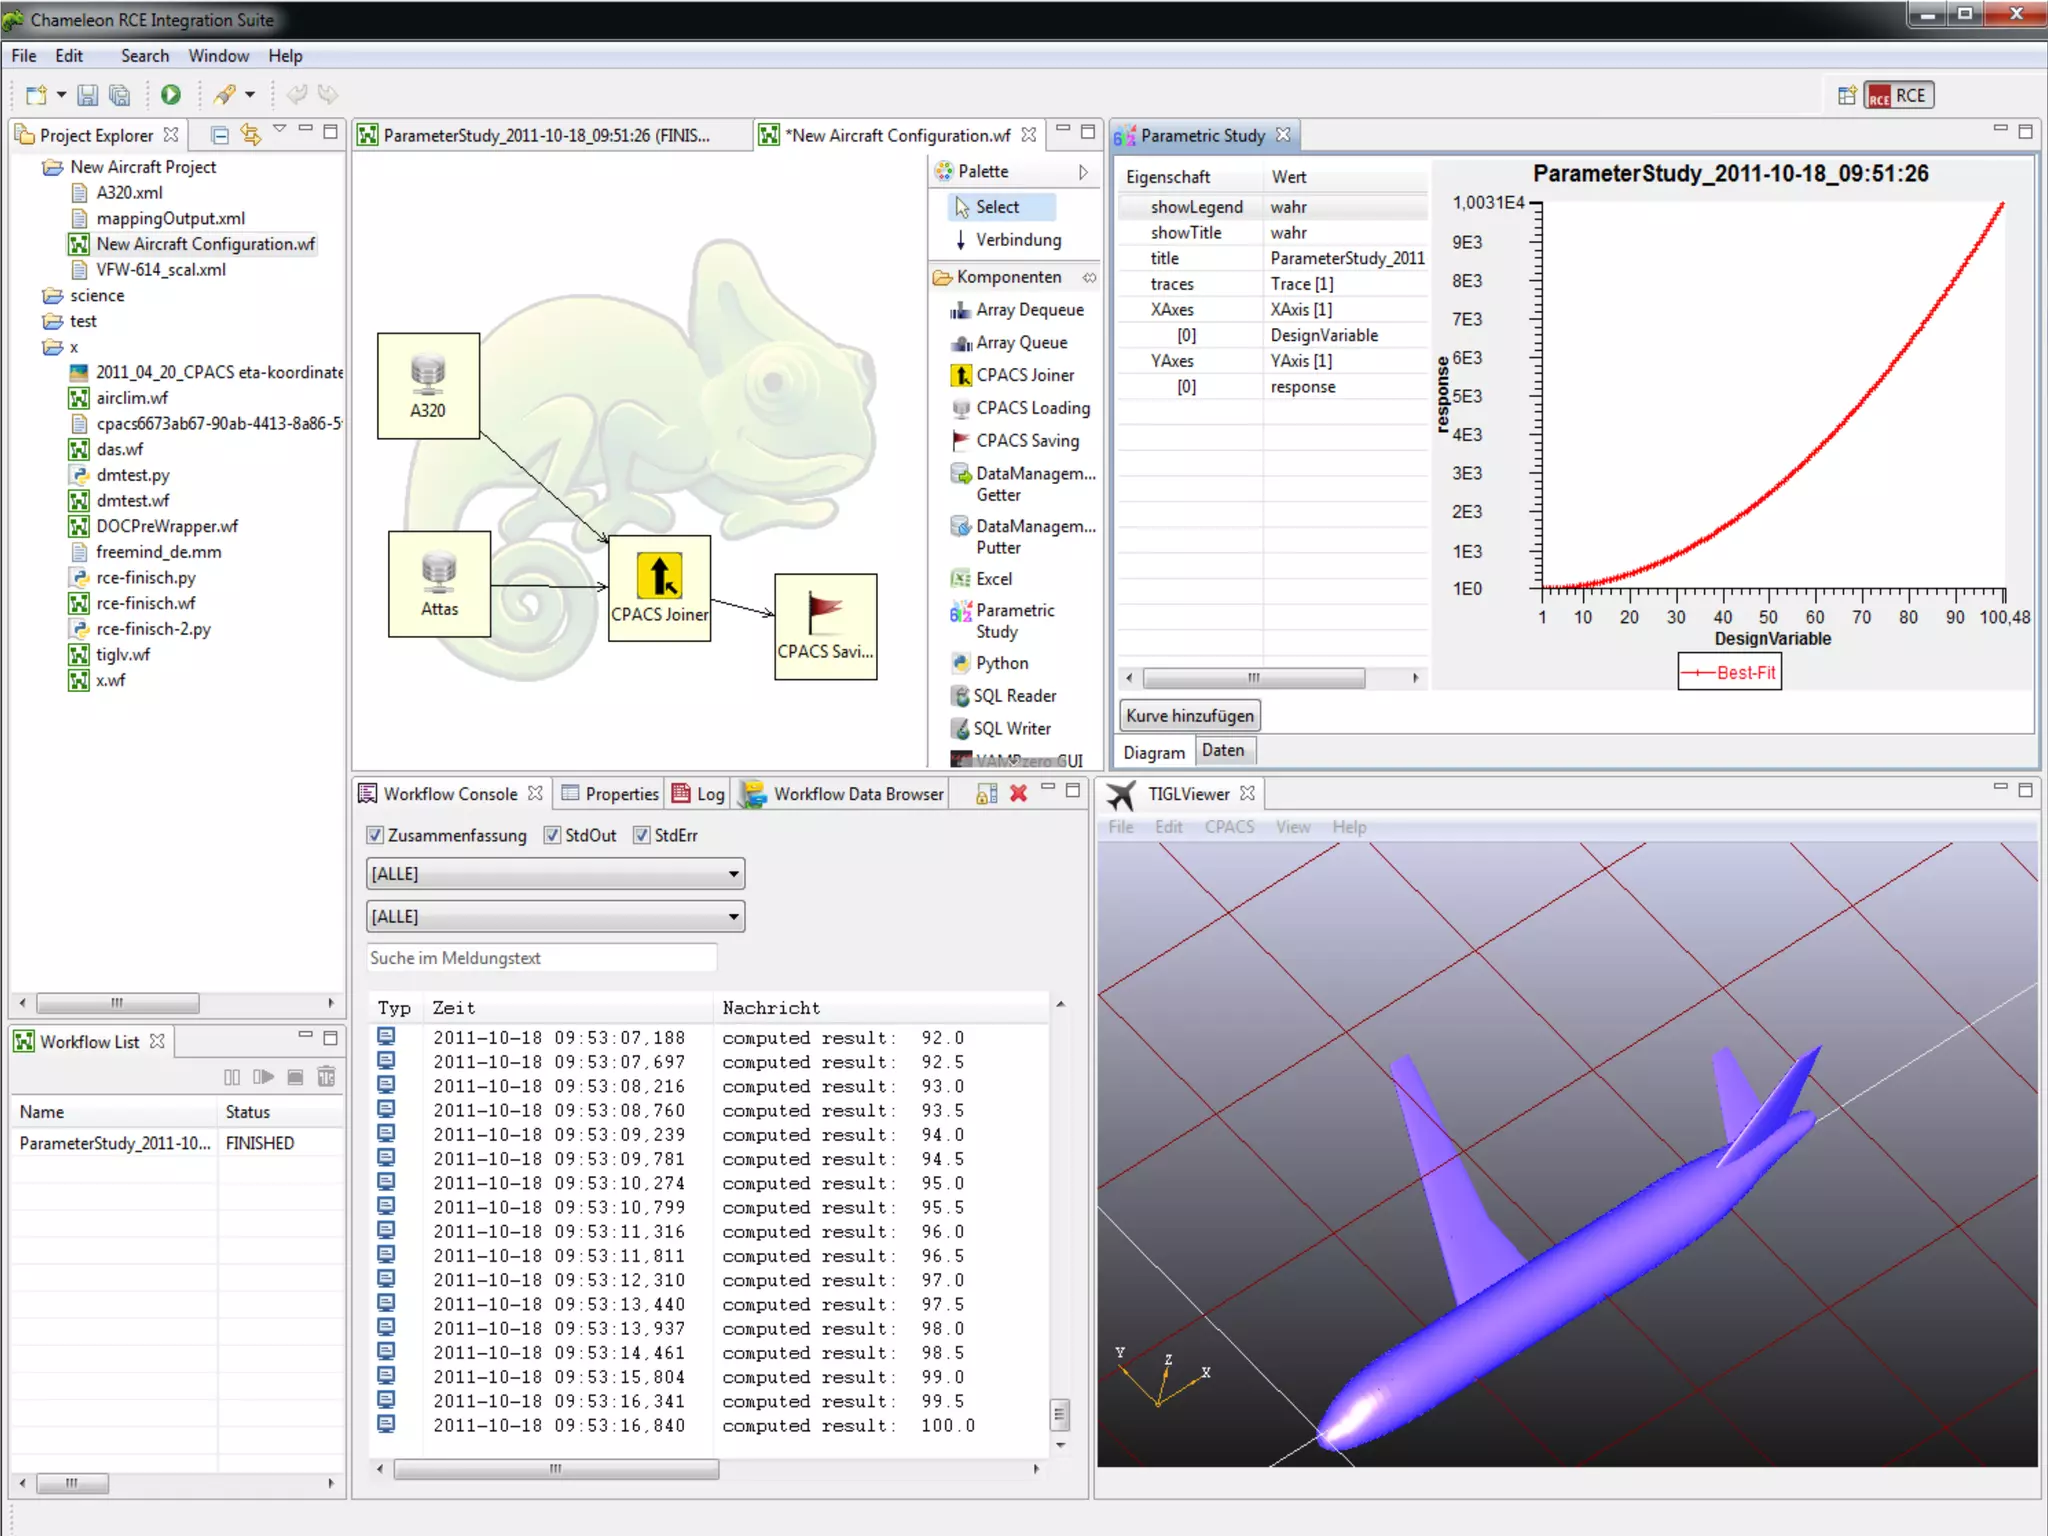Screen dimensions: 2048x1536
Task: Toggle the Zusammenfassung checkbox
Action: pos(375,836)
